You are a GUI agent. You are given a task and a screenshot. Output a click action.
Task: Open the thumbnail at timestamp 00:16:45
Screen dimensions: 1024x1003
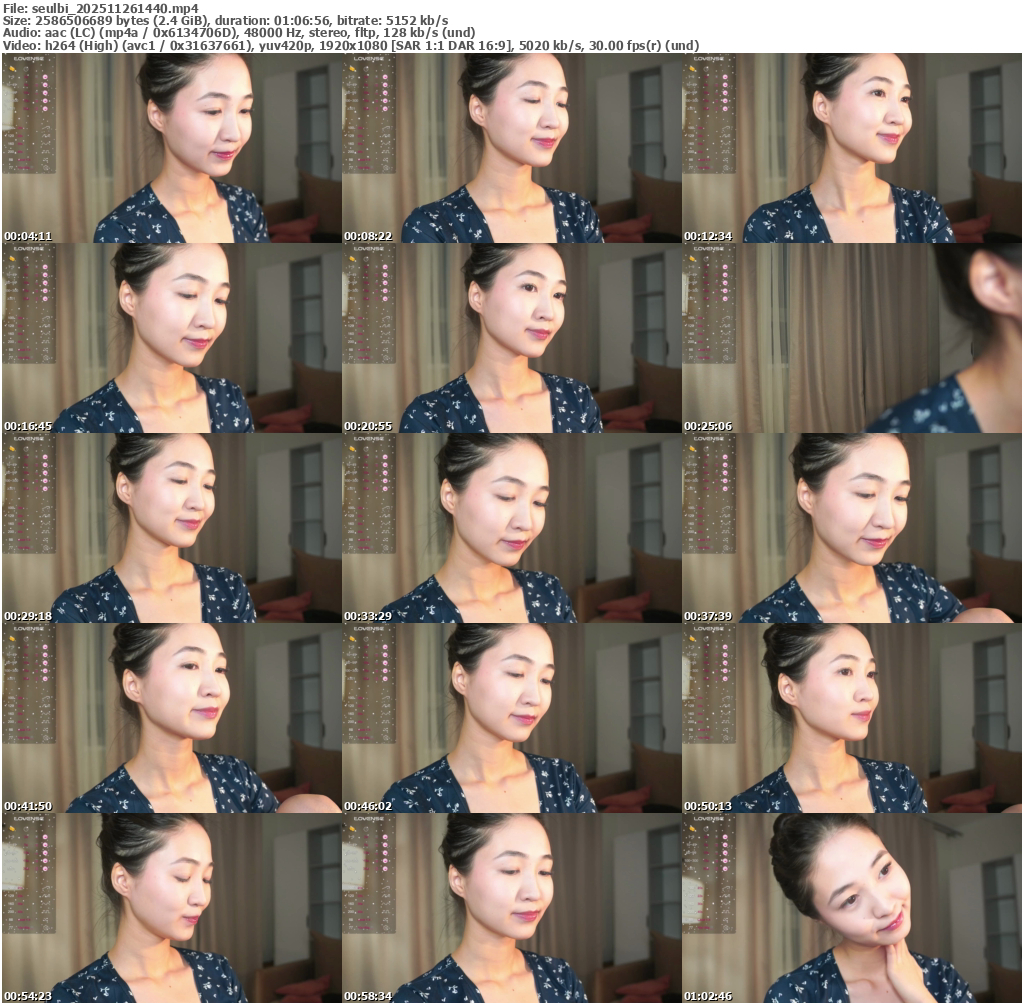tap(172, 338)
